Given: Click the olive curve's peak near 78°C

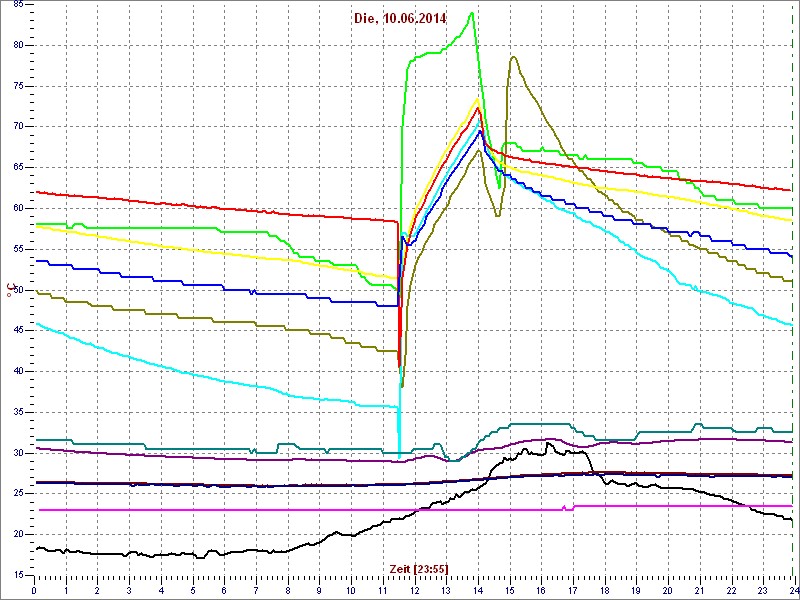Looking at the screenshot, I should coord(513,57).
